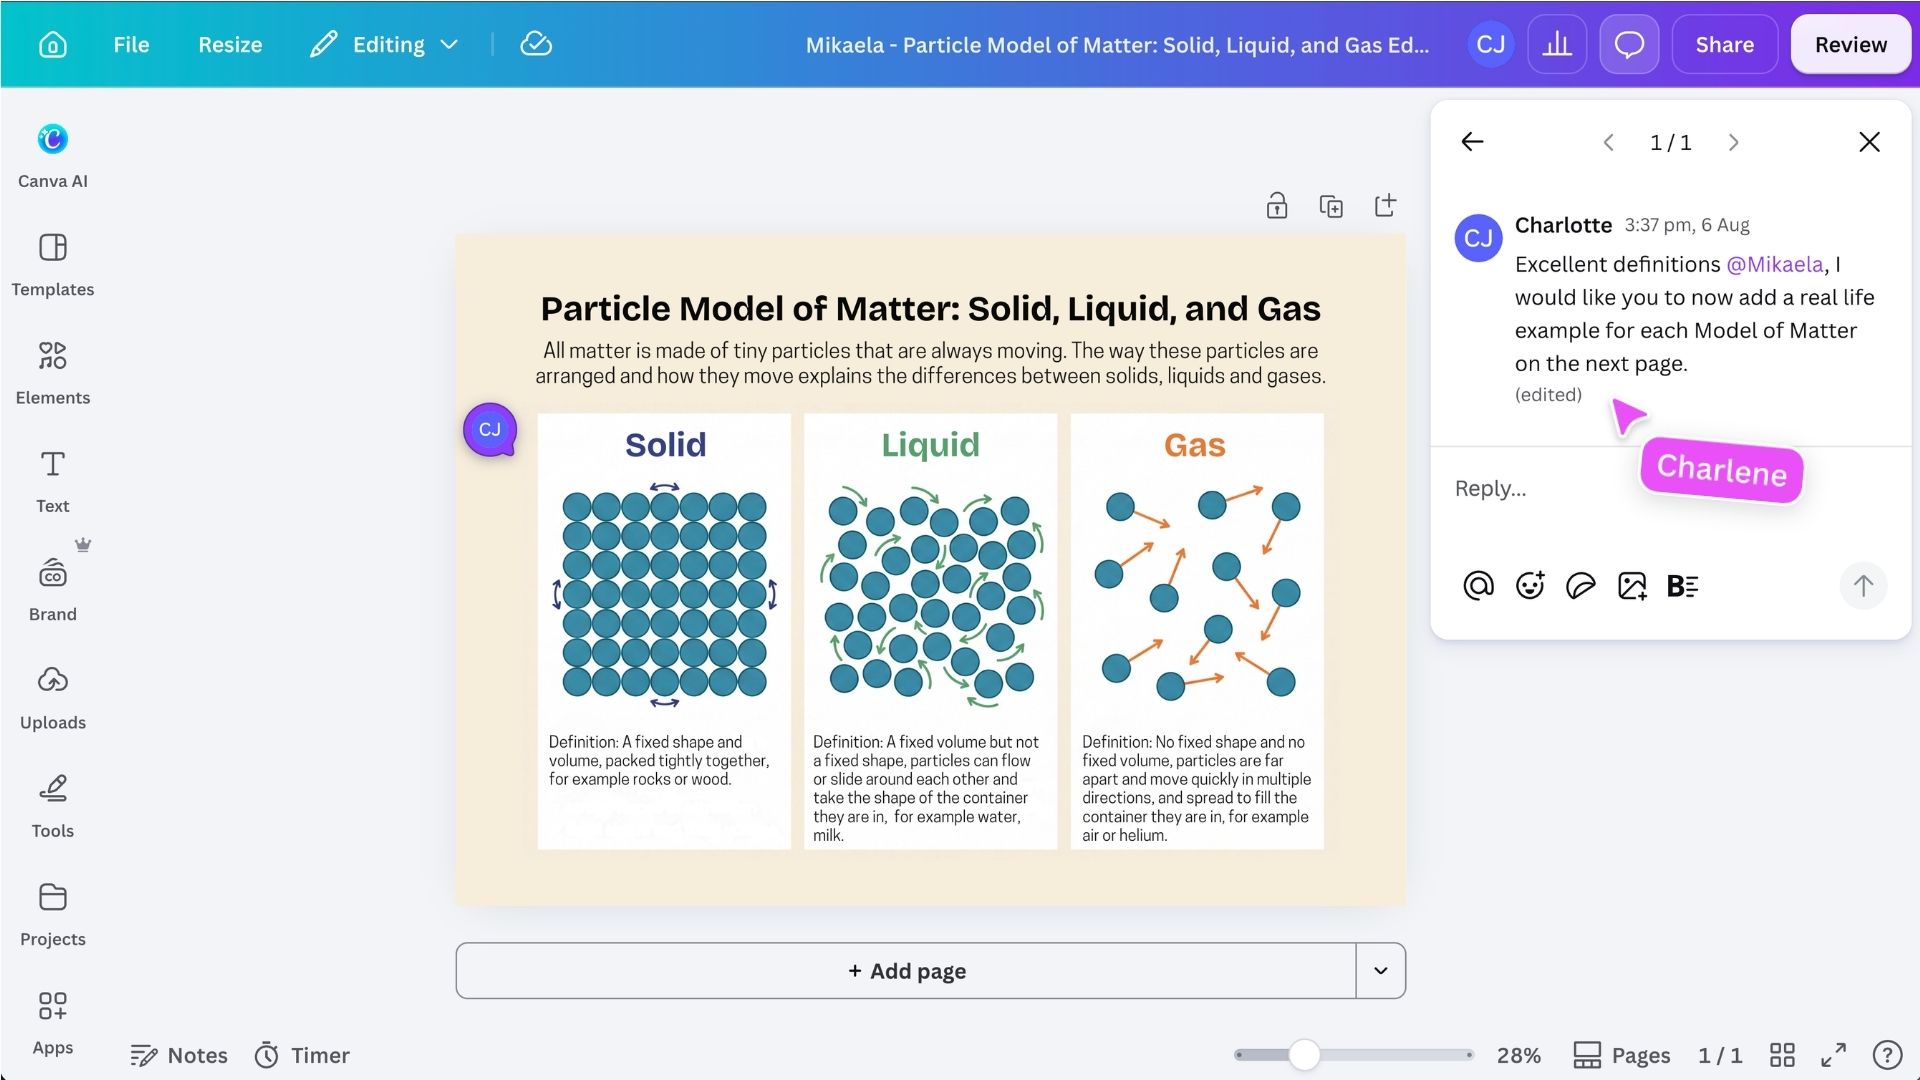Expand the Editing mode dropdown
This screenshot has height=1080, width=1920.
coord(385,45)
